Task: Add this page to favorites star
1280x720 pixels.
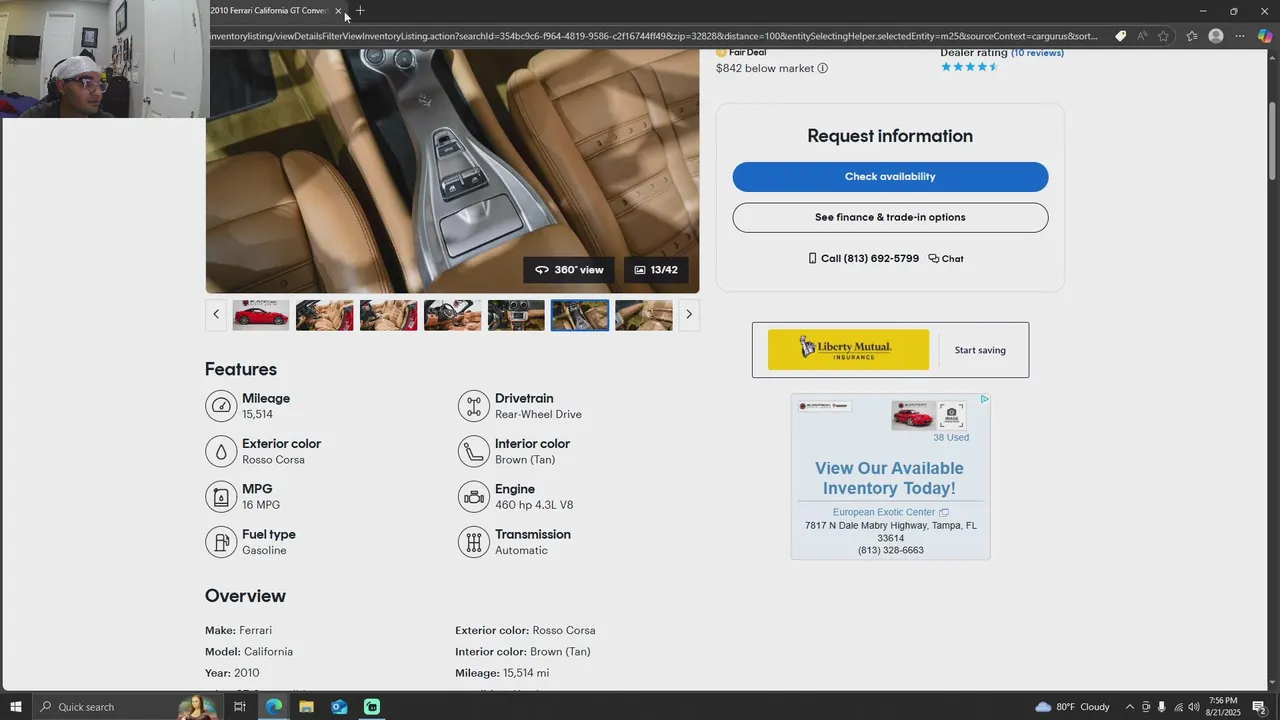Action: coord(1163,36)
